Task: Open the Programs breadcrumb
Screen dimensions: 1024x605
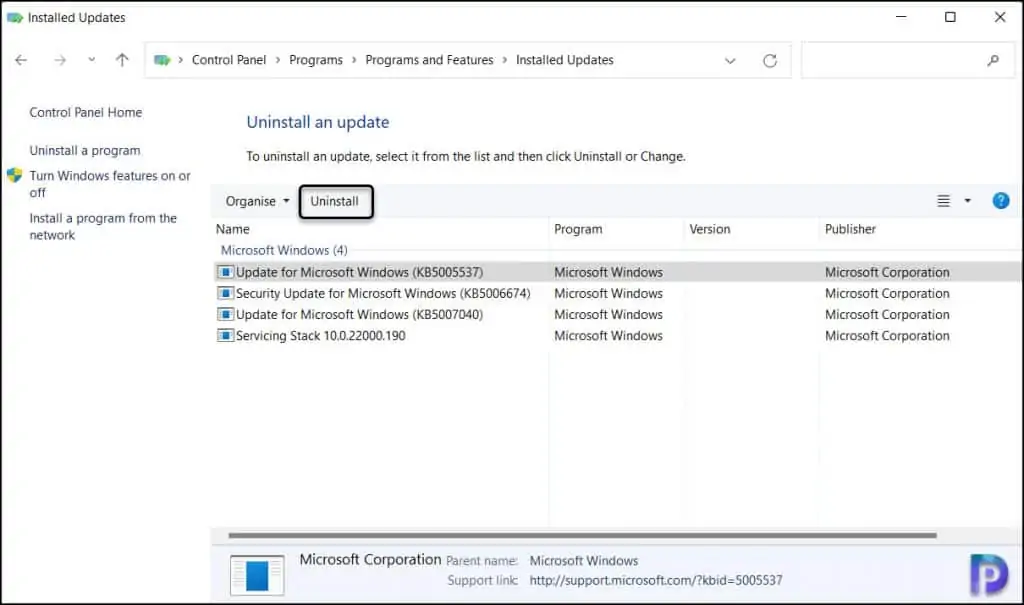Action: click(315, 60)
